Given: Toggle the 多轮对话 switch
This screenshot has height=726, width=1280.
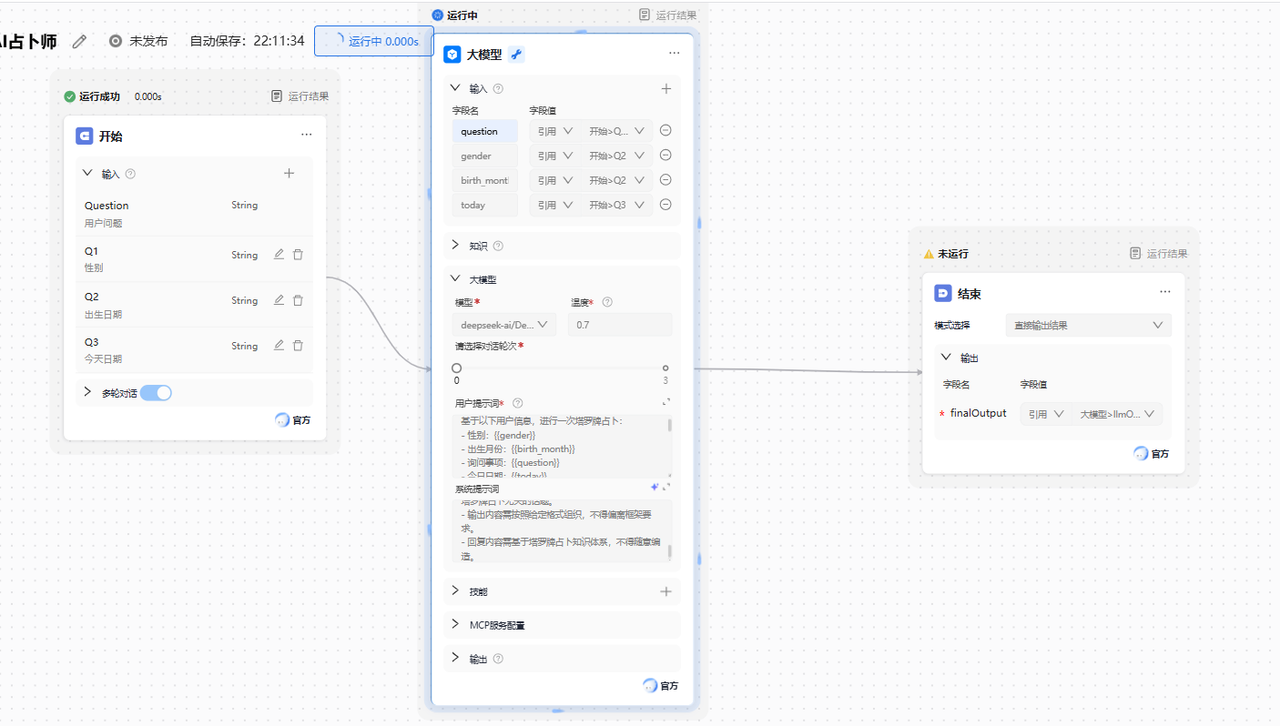Looking at the screenshot, I should (156, 393).
